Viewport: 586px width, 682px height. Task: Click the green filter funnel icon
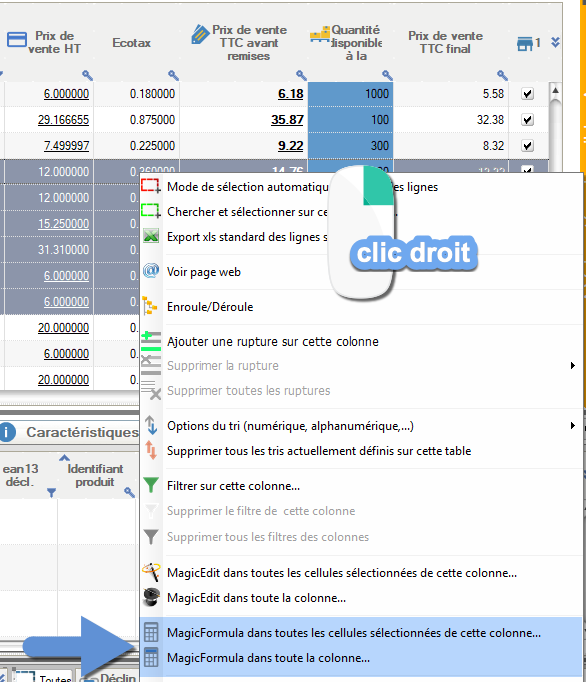[151, 485]
